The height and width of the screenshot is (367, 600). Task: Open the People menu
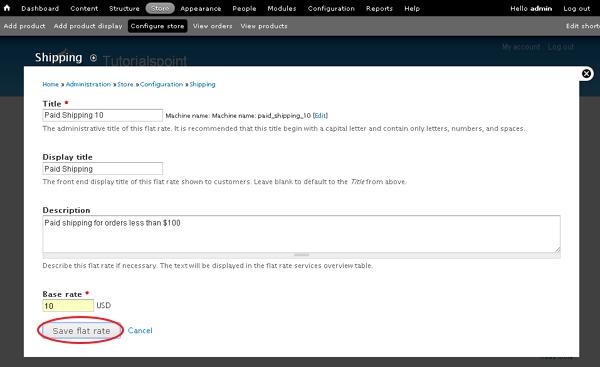[x=244, y=8]
